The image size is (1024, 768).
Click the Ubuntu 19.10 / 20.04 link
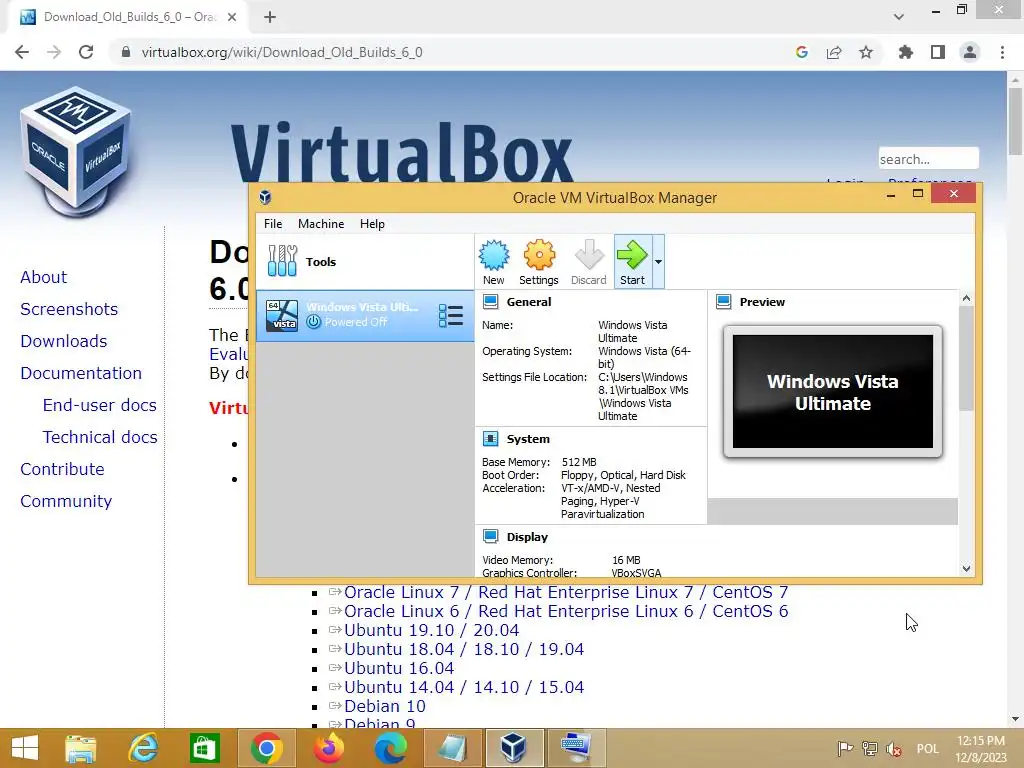click(x=432, y=630)
